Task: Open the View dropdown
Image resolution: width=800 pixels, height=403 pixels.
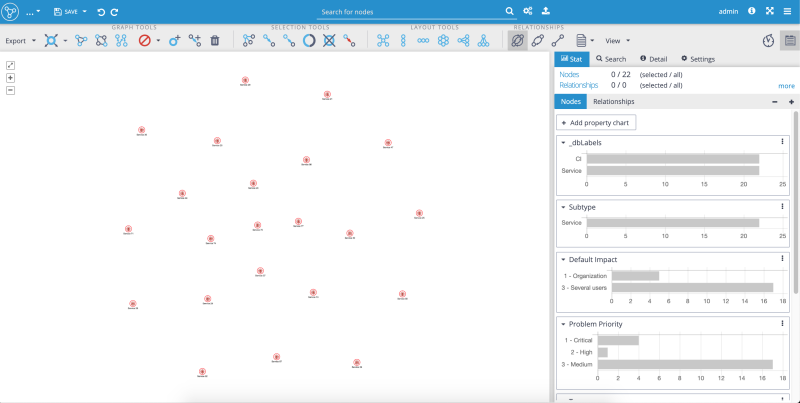Action: coord(617,41)
